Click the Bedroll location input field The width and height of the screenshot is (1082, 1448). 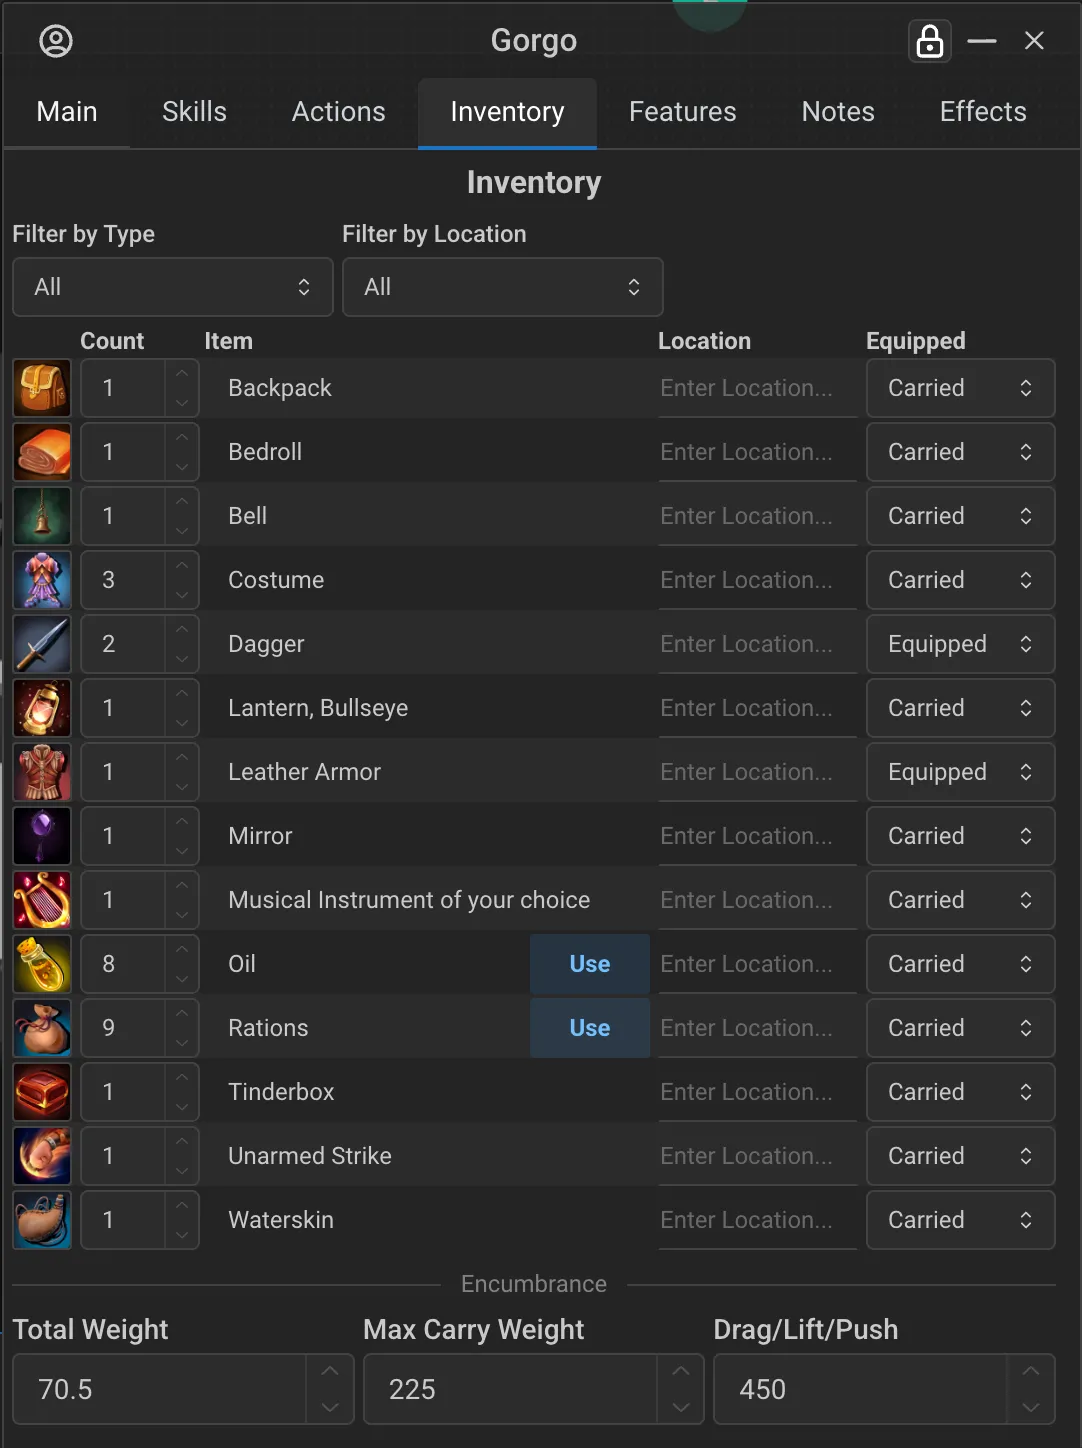coord(757,452)
